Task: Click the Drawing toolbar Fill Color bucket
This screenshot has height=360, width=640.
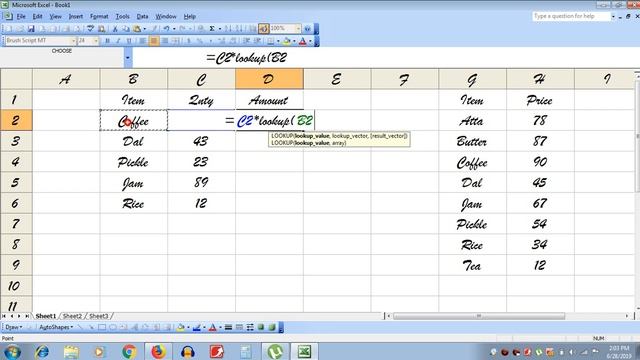Action: (180, 327)
